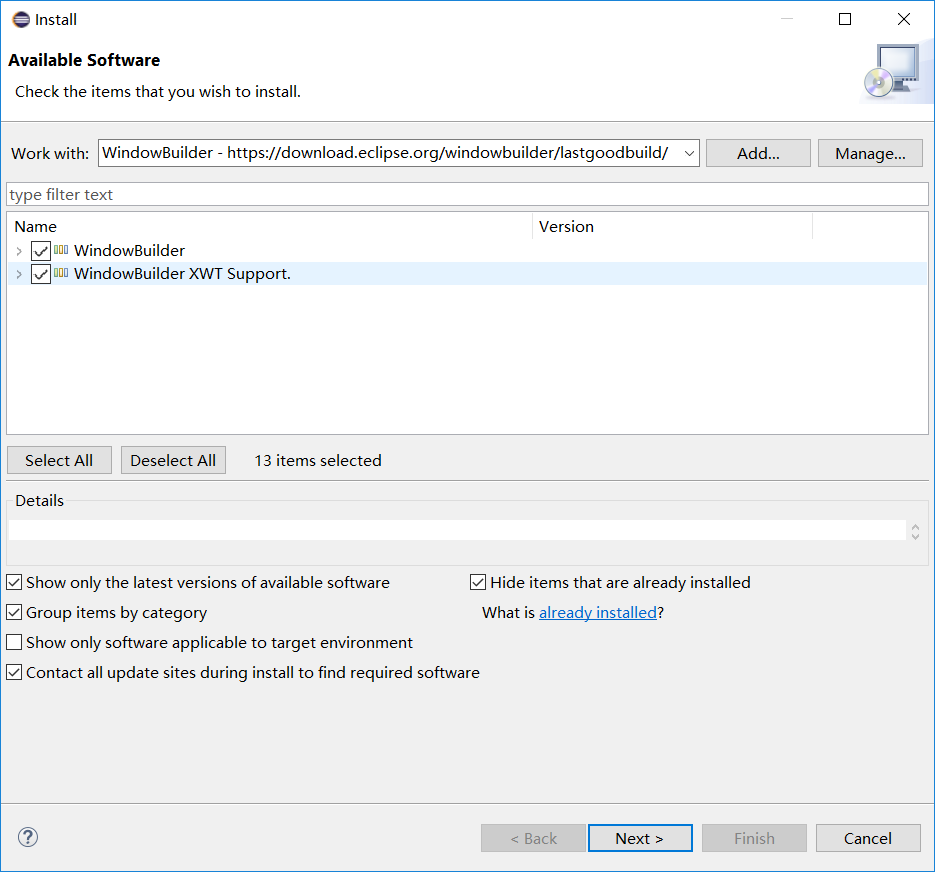Click the Add... button
The width and height of the screenshot is (935, 872).
758,152
